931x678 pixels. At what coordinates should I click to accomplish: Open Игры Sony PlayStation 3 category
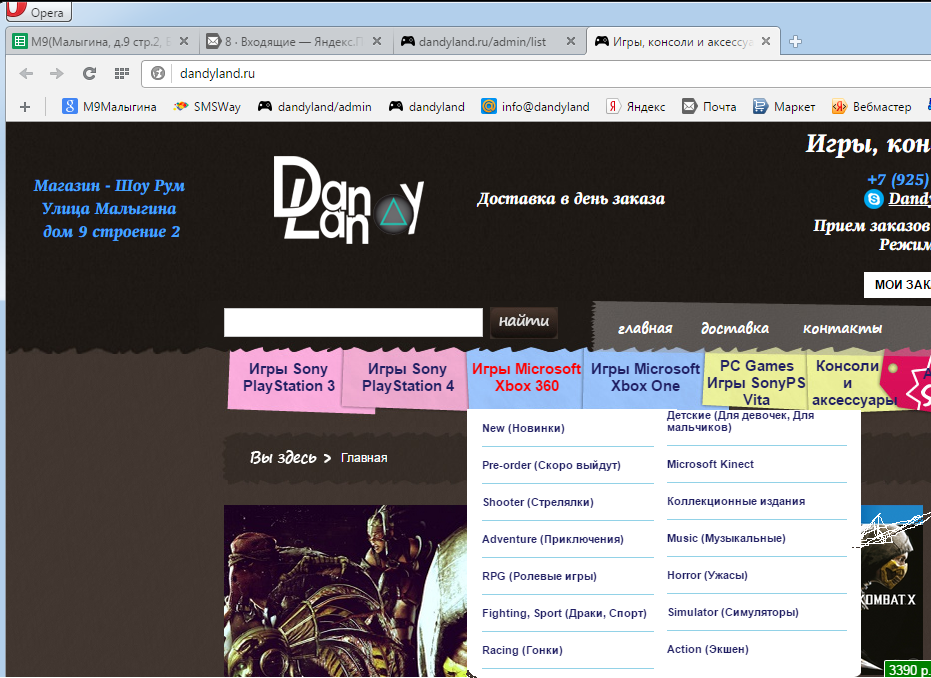pos(288,378)
